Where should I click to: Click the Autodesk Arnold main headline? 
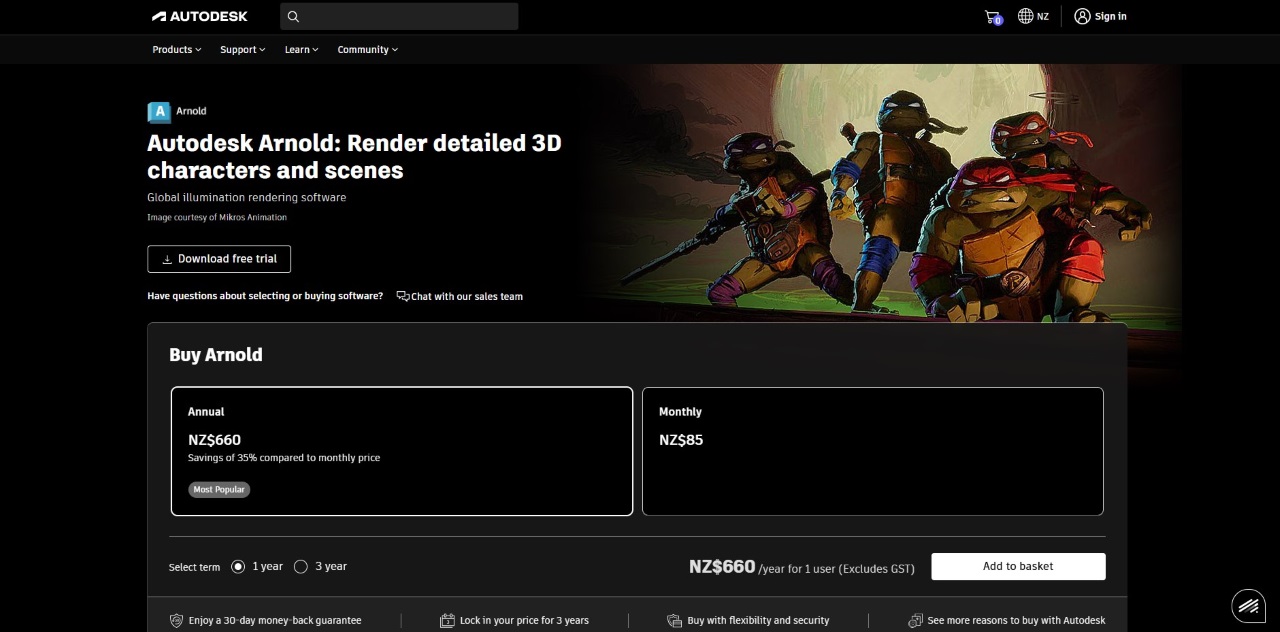(x=354, y=156)
